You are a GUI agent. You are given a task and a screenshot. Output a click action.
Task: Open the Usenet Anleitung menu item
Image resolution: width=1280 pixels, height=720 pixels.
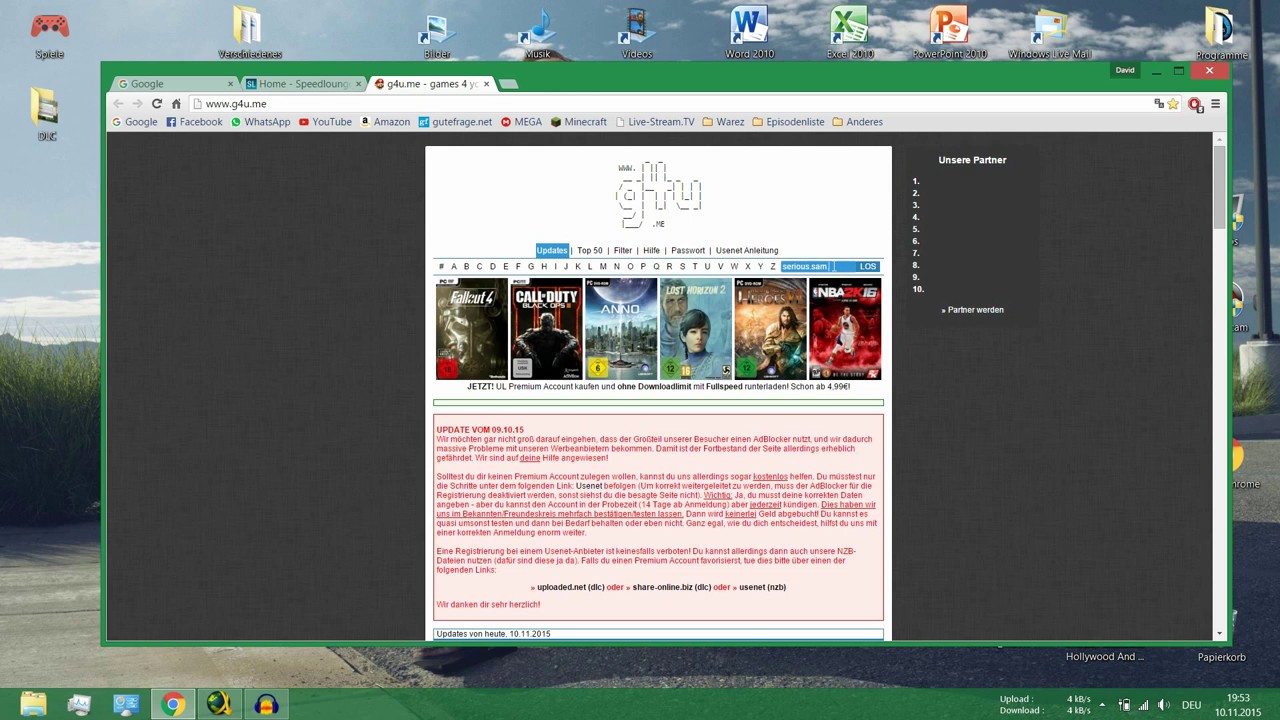(x=747, y=251)
